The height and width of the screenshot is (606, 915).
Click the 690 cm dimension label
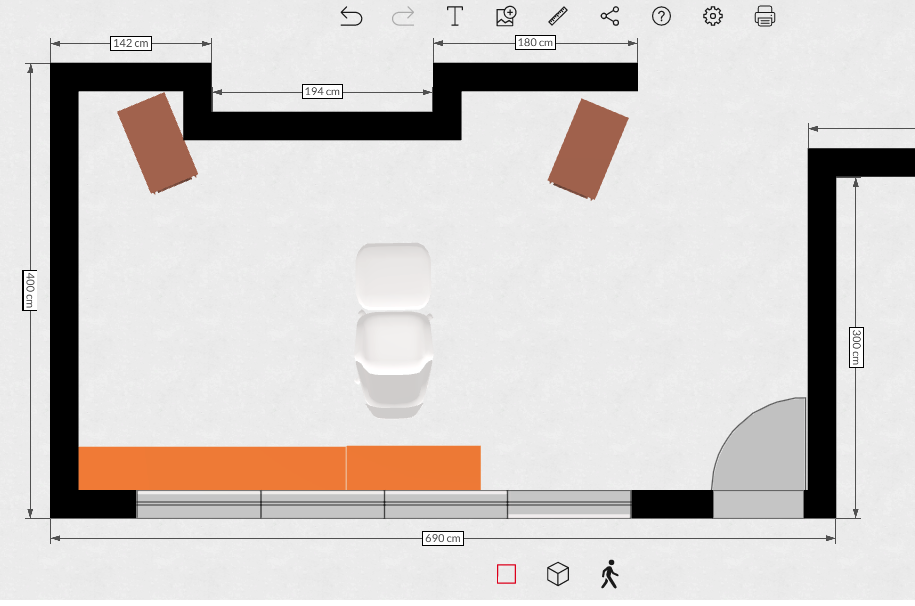click(x=443, y=538)
